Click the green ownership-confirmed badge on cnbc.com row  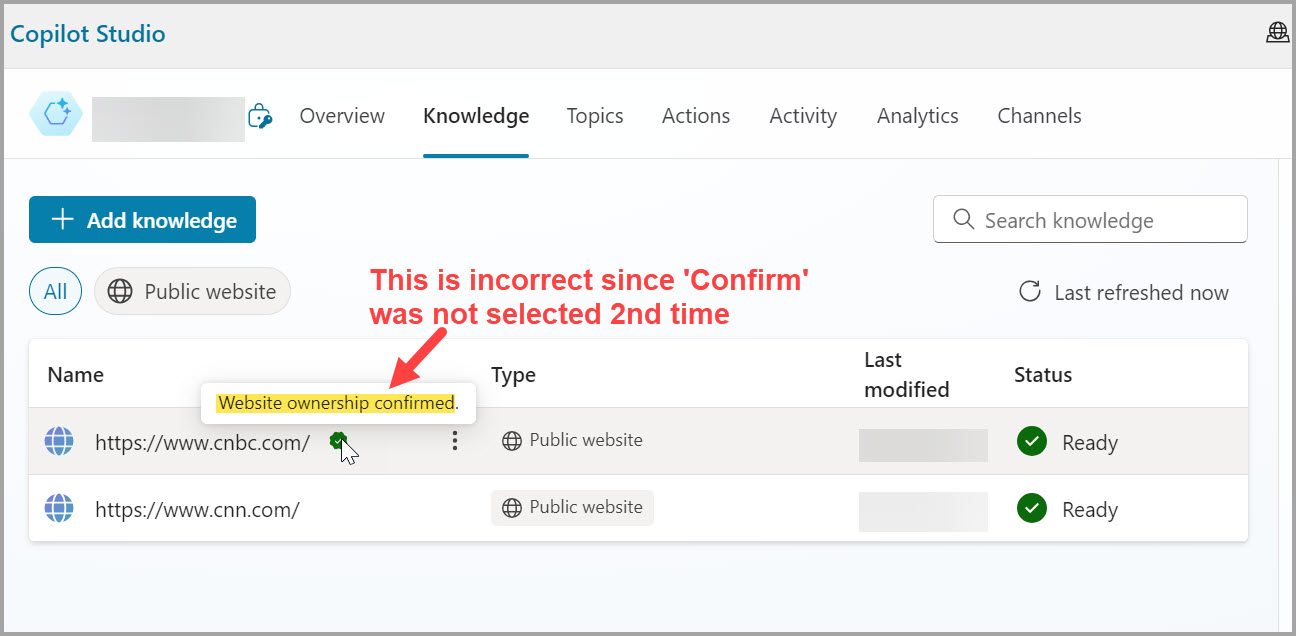(x=338, y=440)
